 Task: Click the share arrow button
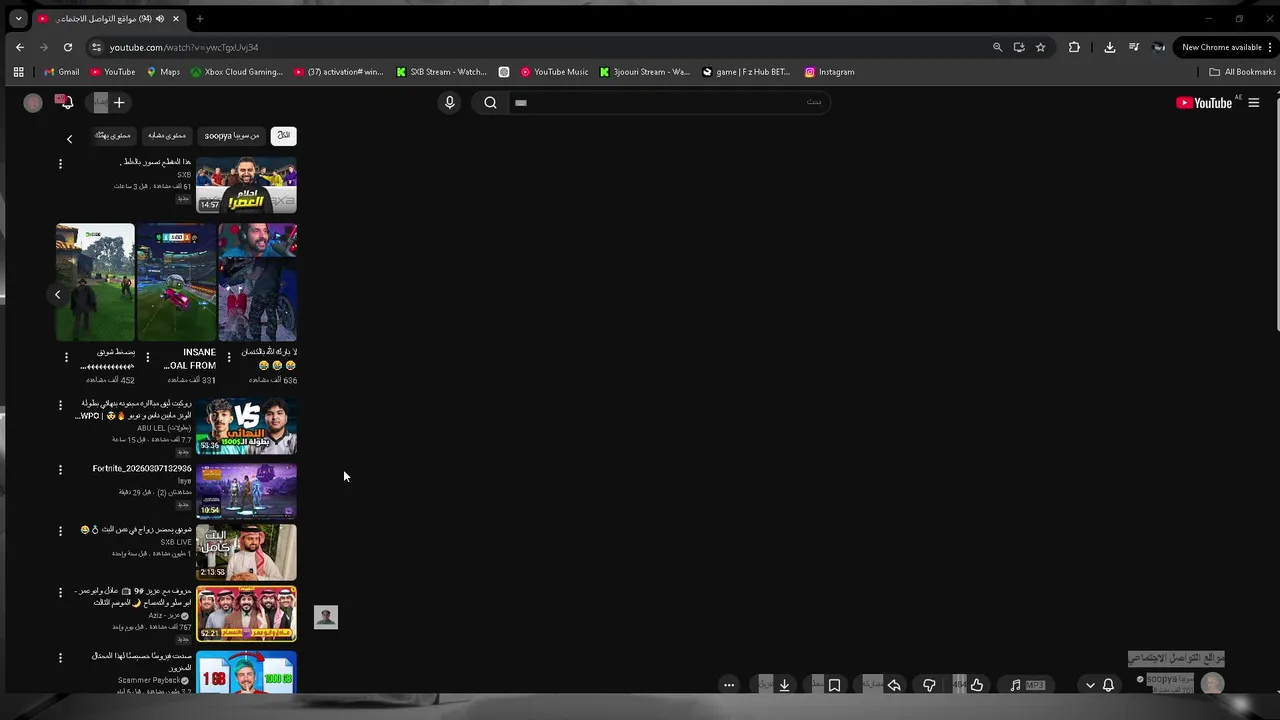tap(894, 685)
